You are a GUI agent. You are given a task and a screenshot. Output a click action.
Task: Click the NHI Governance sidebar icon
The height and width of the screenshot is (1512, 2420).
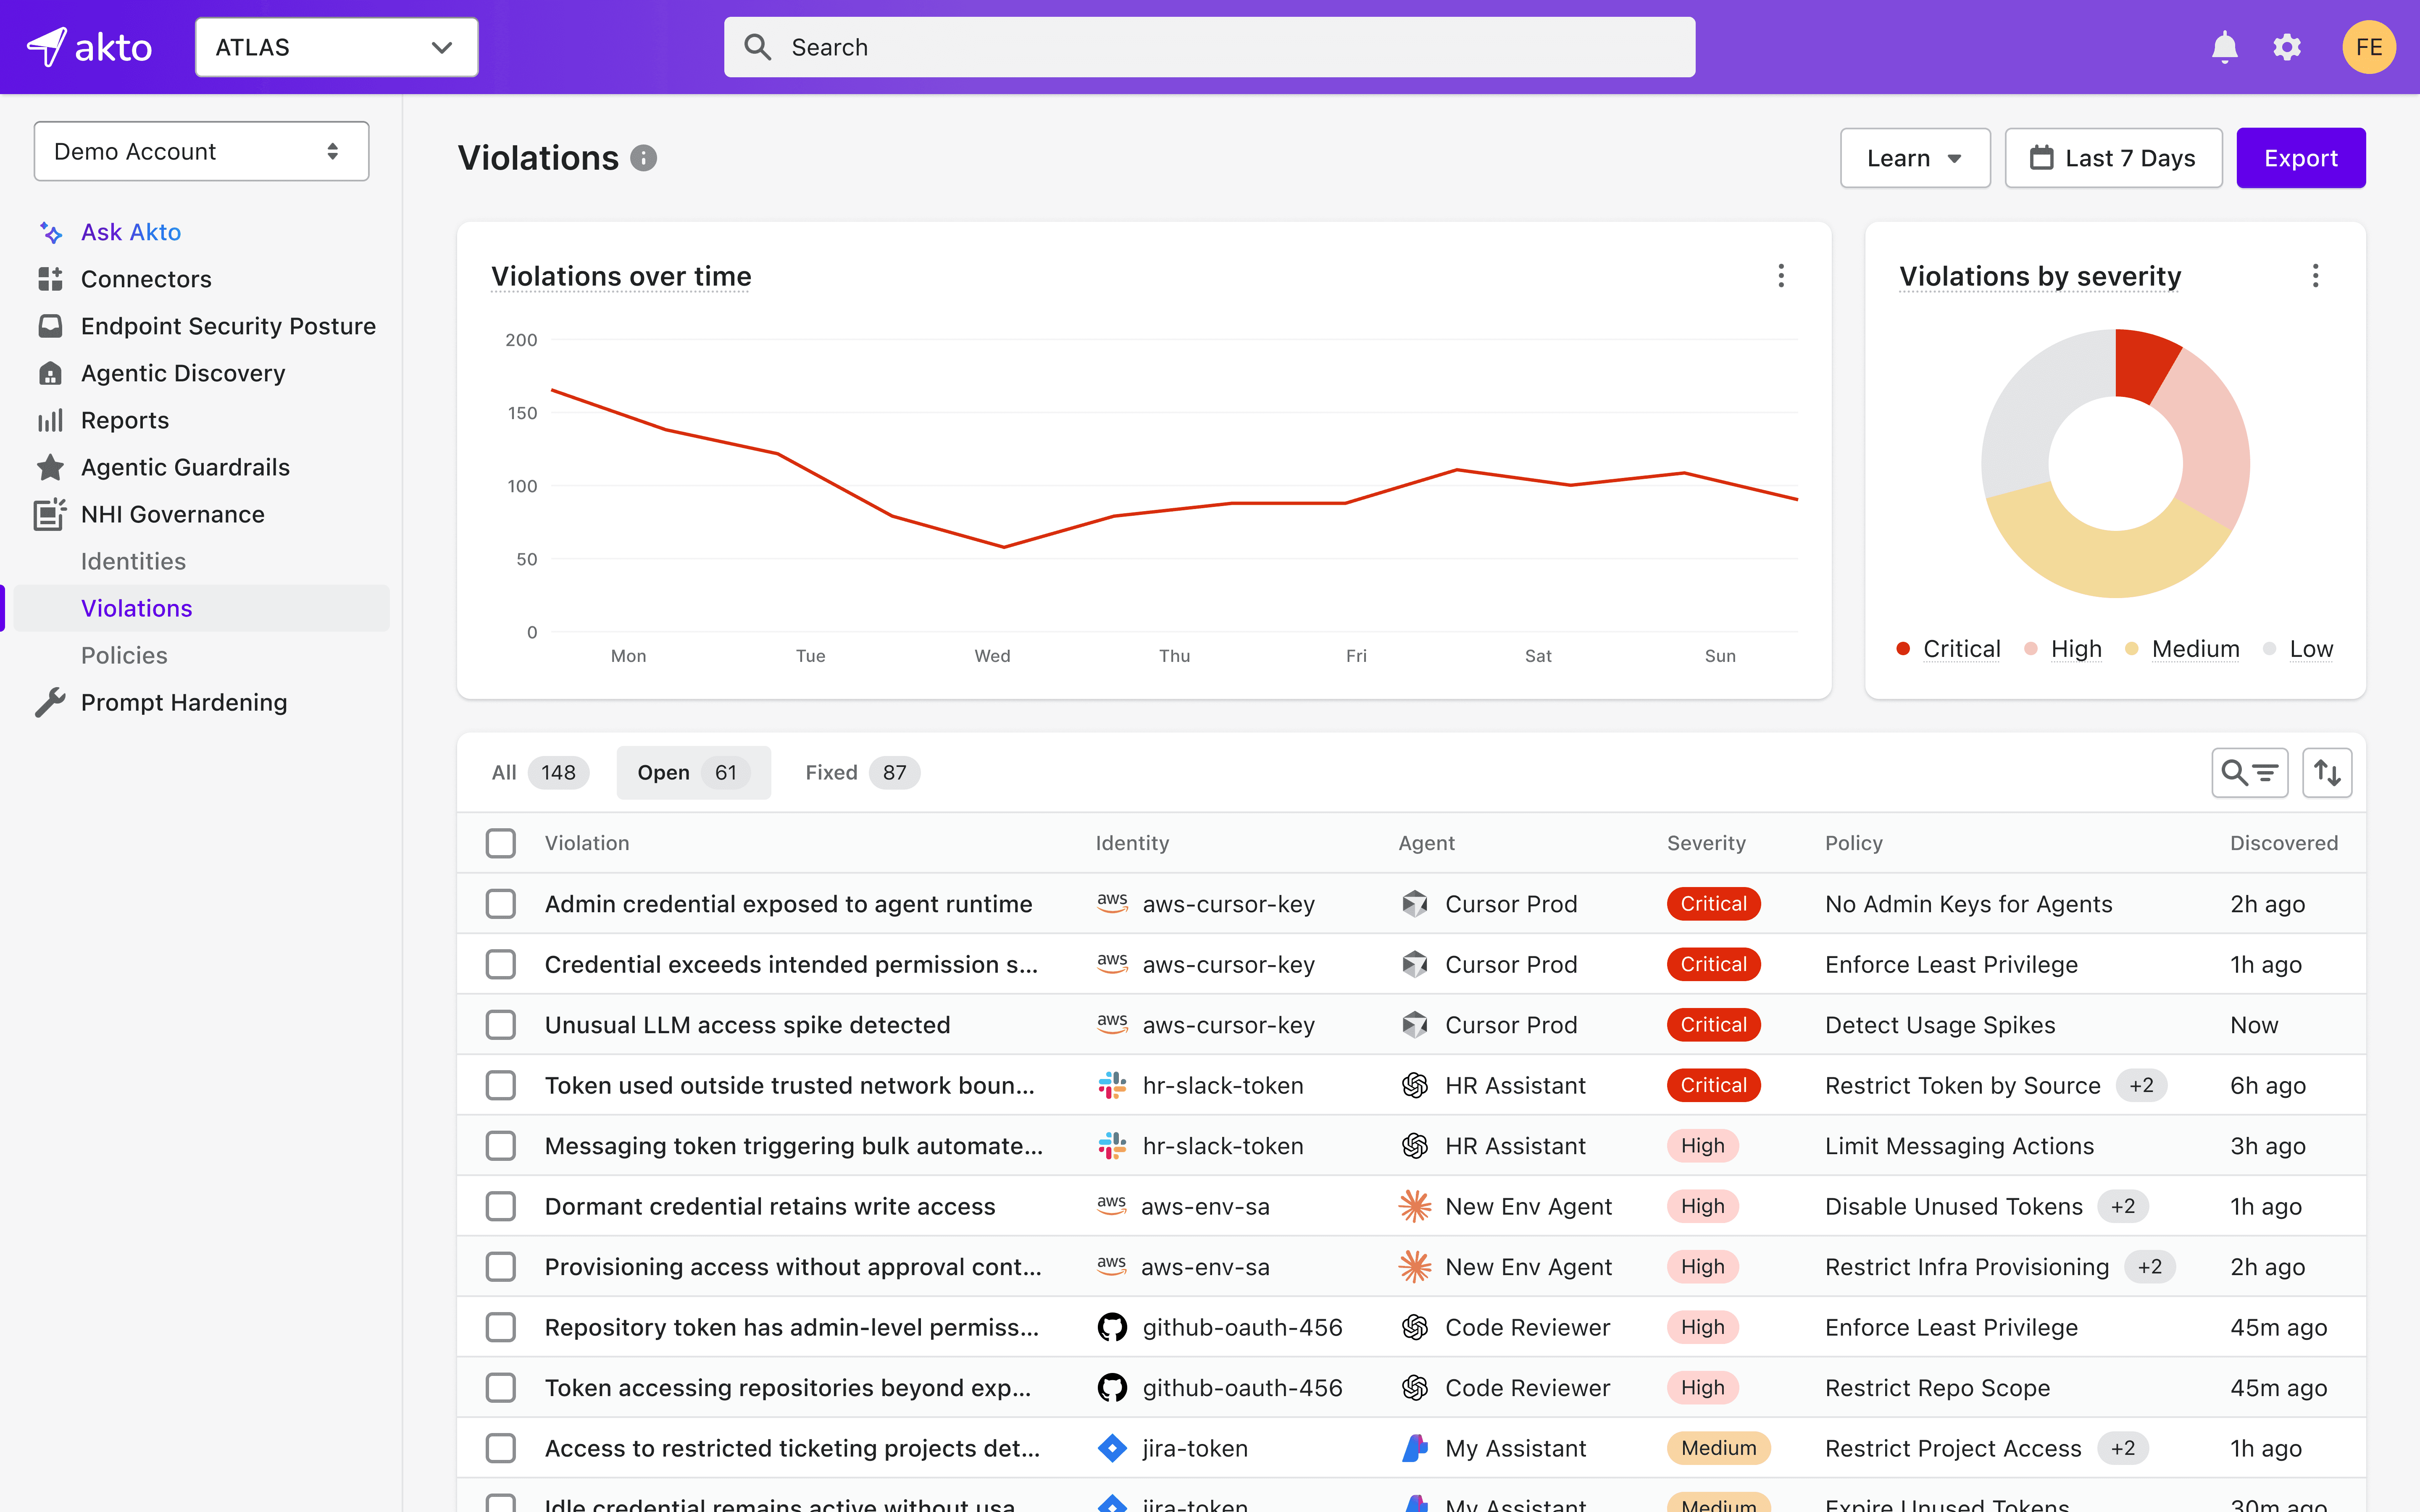(x=50, y=514)
